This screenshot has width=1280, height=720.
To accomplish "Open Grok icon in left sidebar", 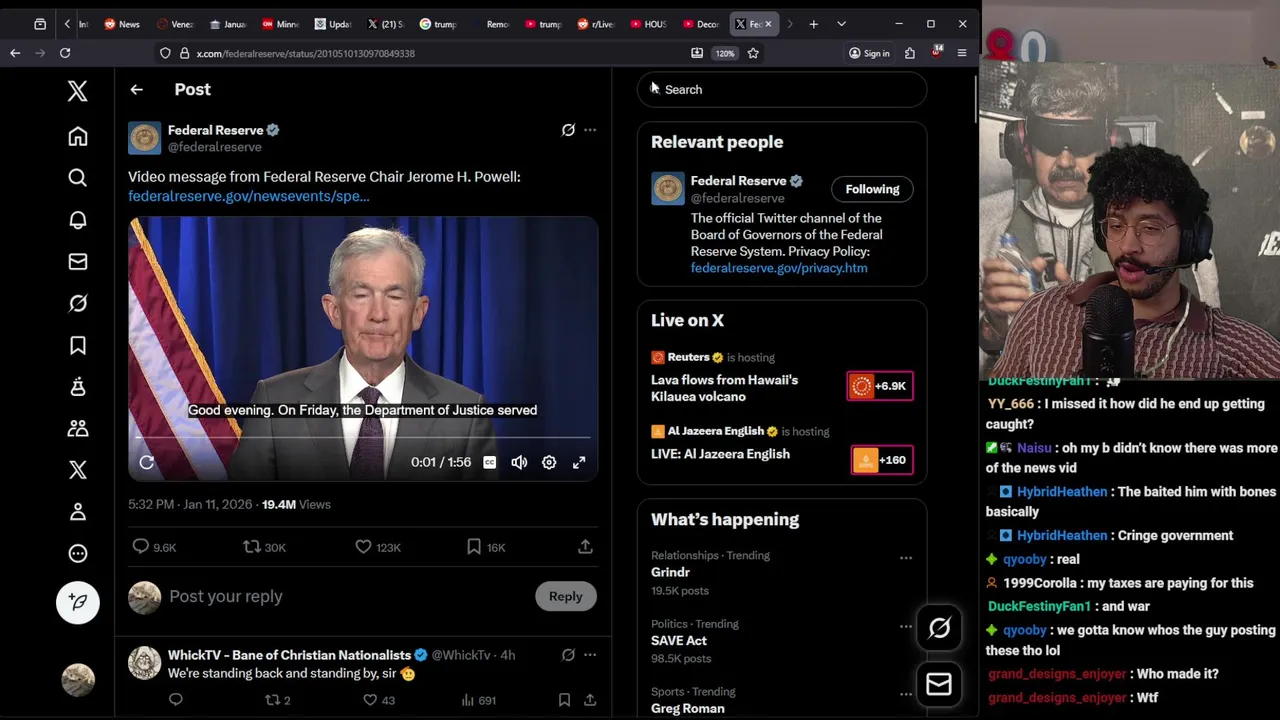I will point(77,303).
